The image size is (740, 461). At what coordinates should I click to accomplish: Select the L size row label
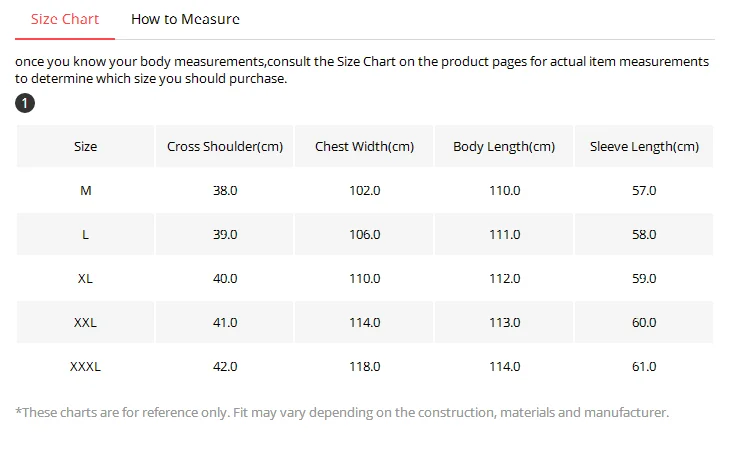click(x=85, y=235)
